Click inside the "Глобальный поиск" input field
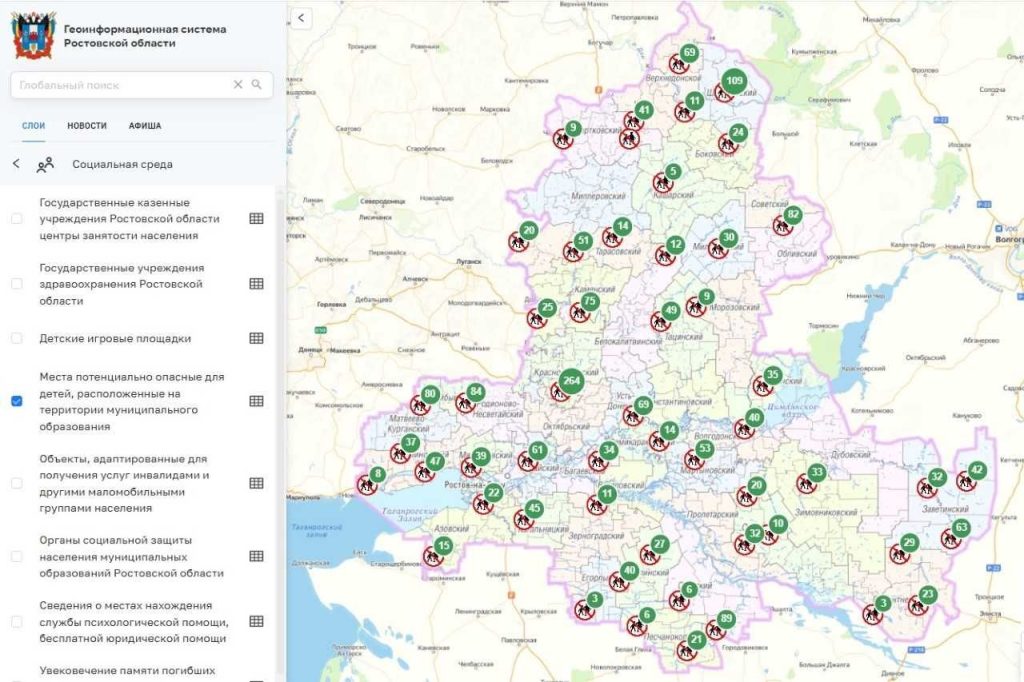Viewport: 1024px width, 682px height. [120, 85]
